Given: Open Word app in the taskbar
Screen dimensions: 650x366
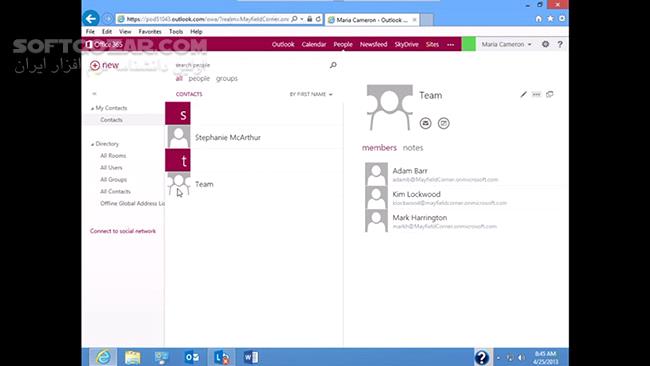Looking at the screenshot, I should [x=251, y=357].
